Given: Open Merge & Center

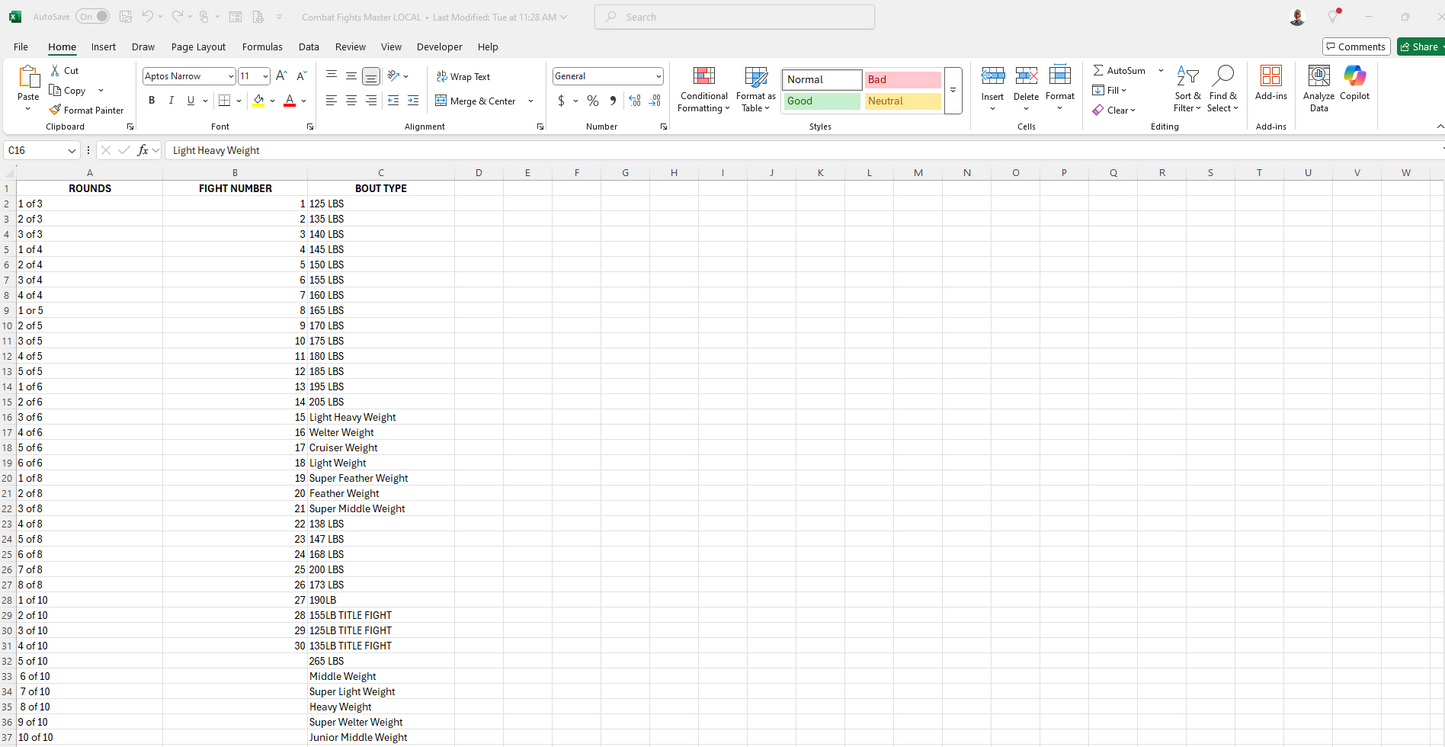Looking at the screenshot, I should [482, 101].
